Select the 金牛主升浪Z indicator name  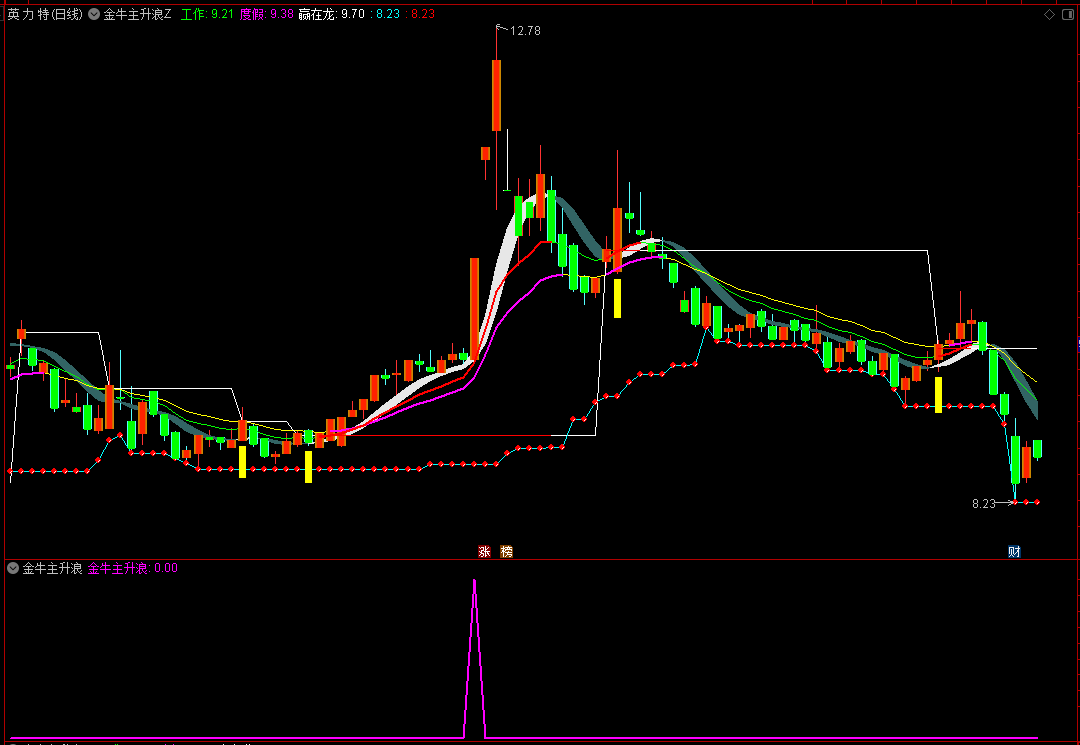[137, 14]
